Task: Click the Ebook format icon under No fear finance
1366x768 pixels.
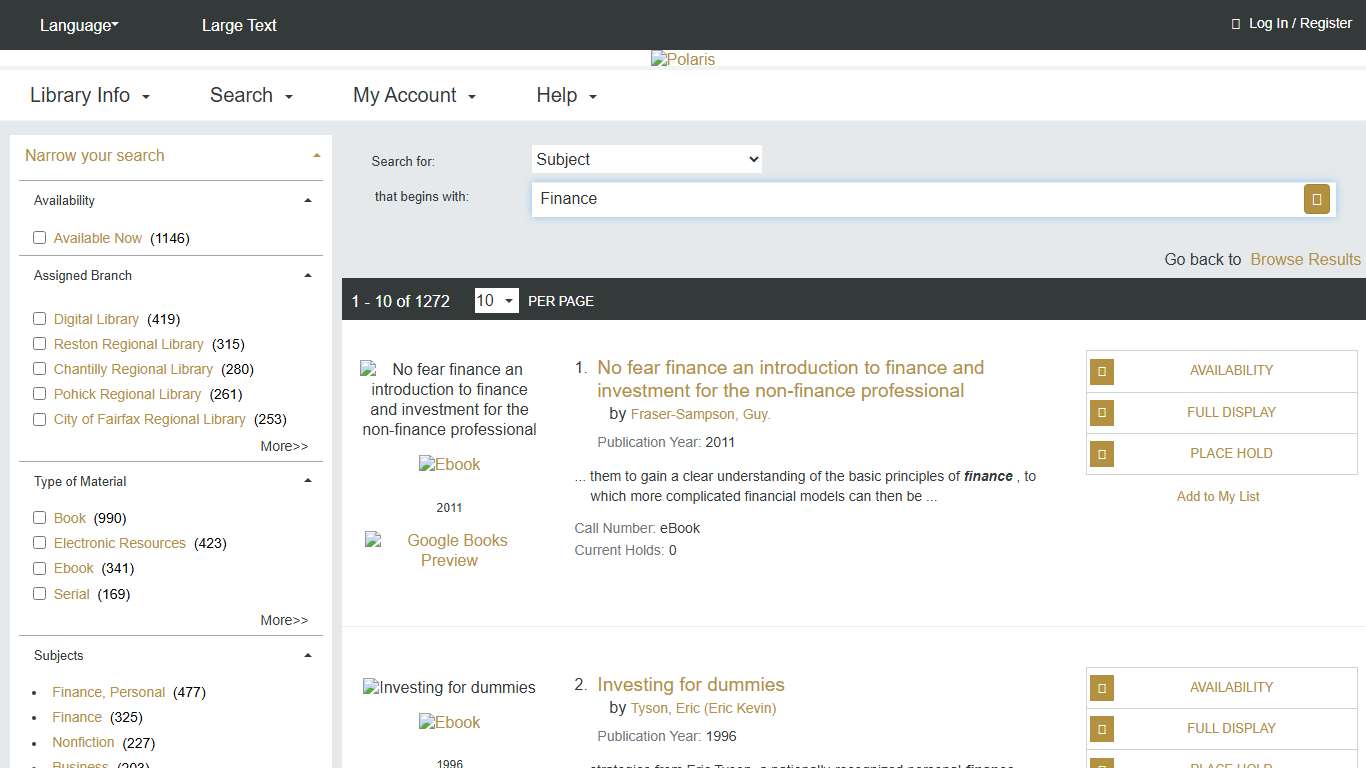Action: (x=449, y=464)
